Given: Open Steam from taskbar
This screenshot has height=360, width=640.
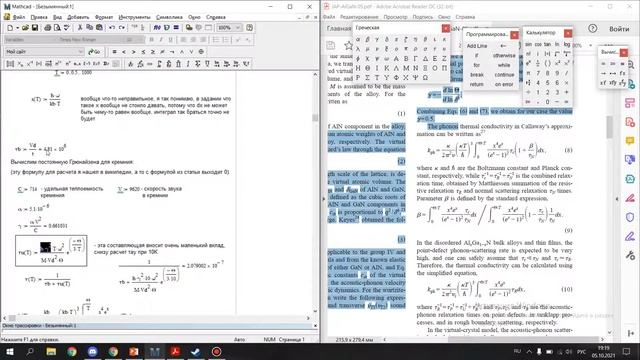Looking at the screenshot, I should 196,351.
